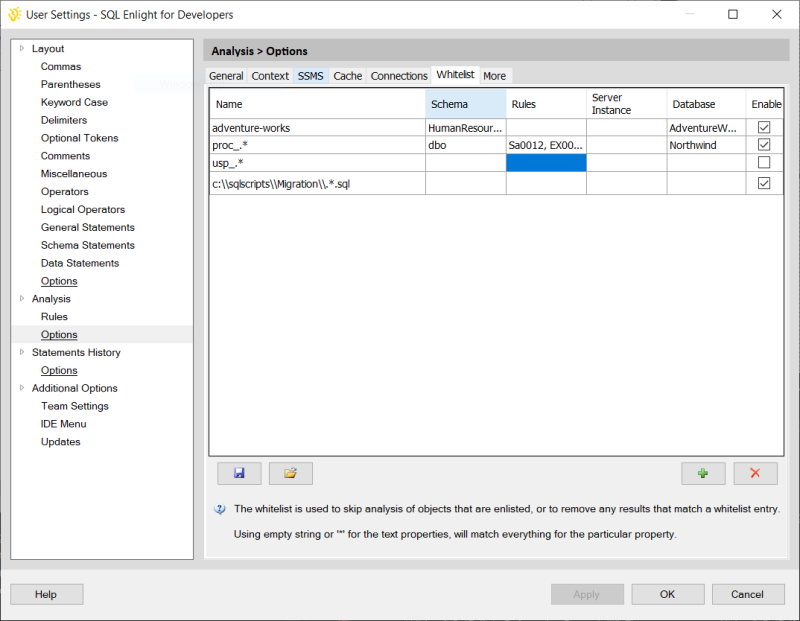Screen dimensions: 800x621
Task: Open General Statements settings
Action: pyautogui.click(x=88, y=227)
